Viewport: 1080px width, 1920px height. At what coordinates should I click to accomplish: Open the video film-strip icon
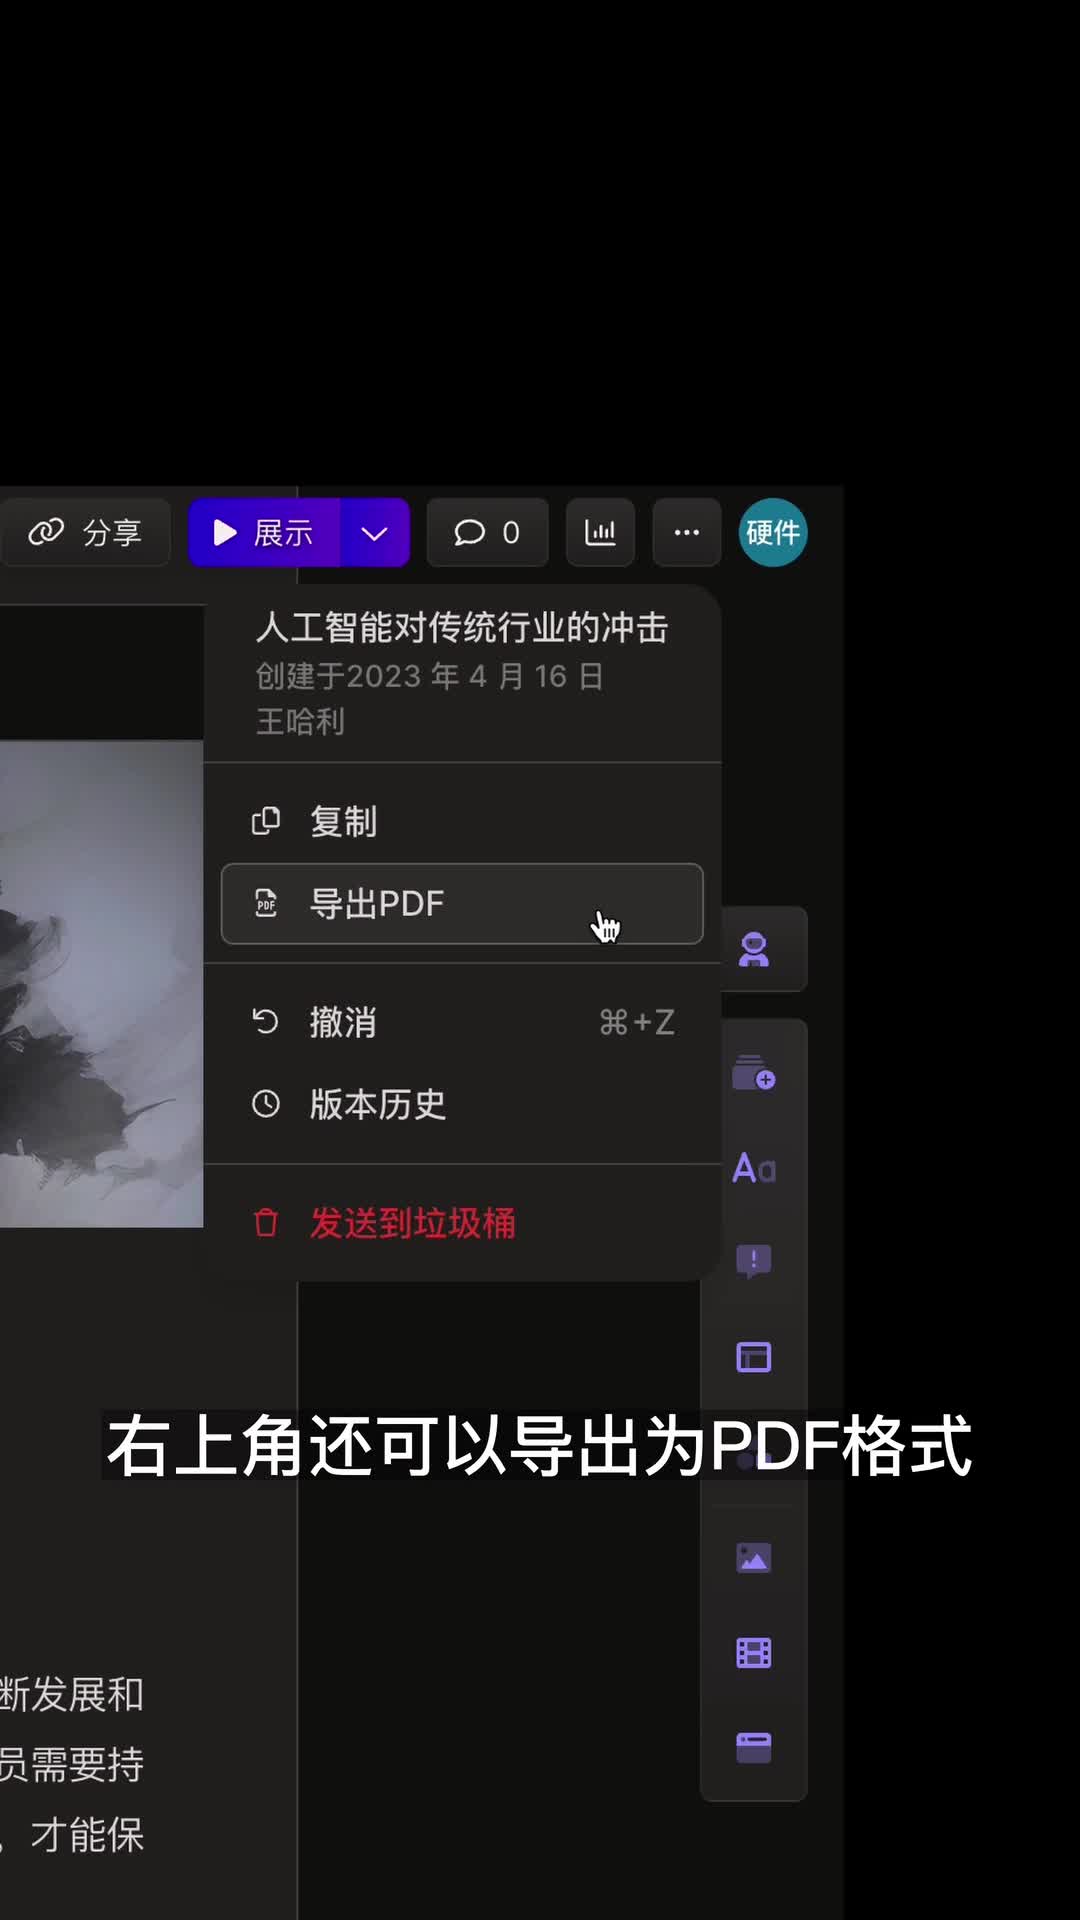(753, 1653)
